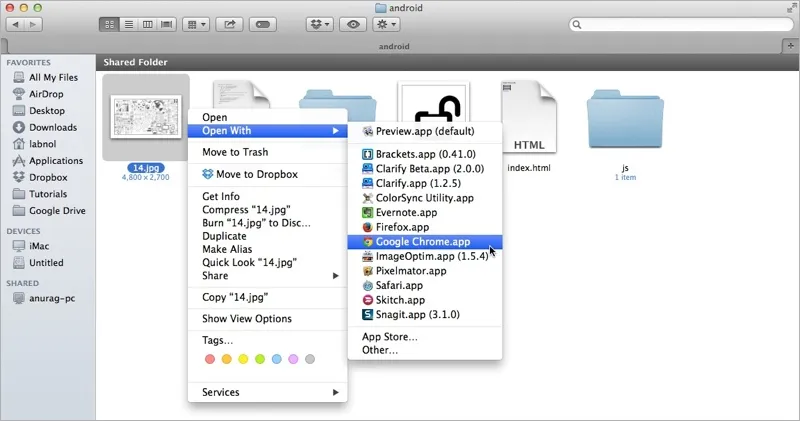Viewport: 800px width, 421px height.
Task: Choose Other… in Open With submenu
Action: [425, 350]
